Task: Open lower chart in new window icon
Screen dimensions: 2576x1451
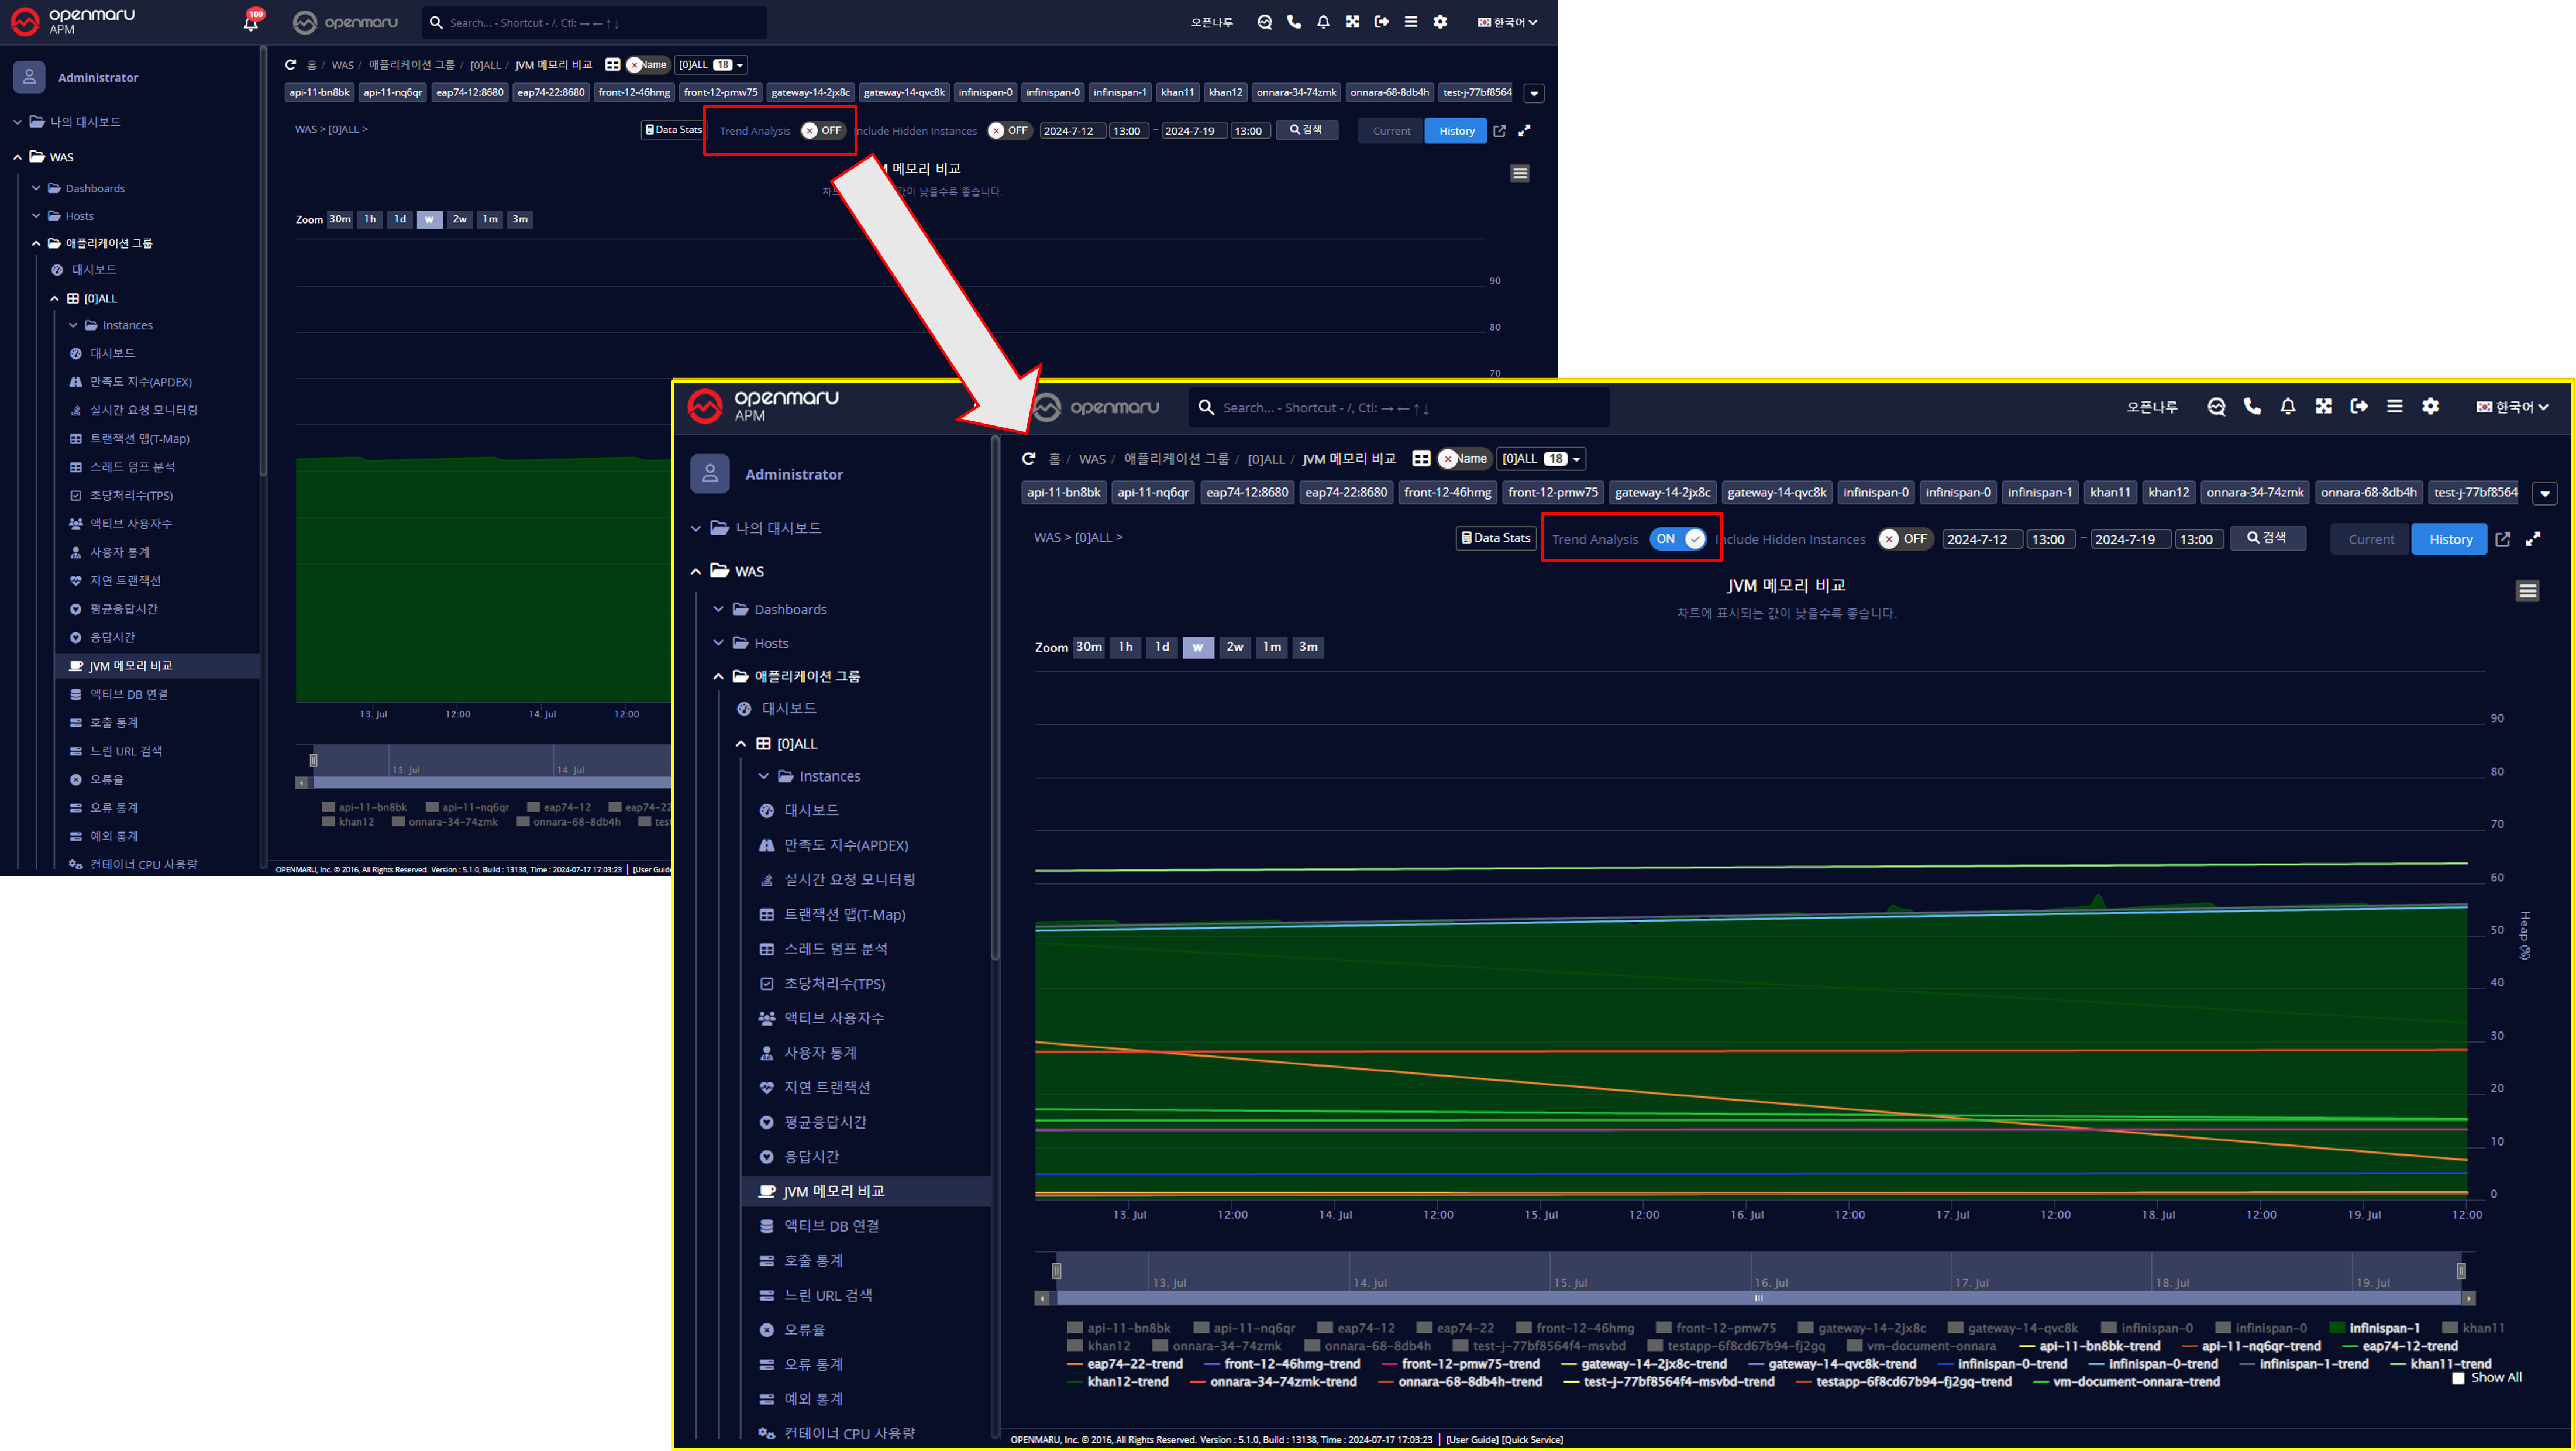Action: pyautogui.click(x=2503, y=539)
